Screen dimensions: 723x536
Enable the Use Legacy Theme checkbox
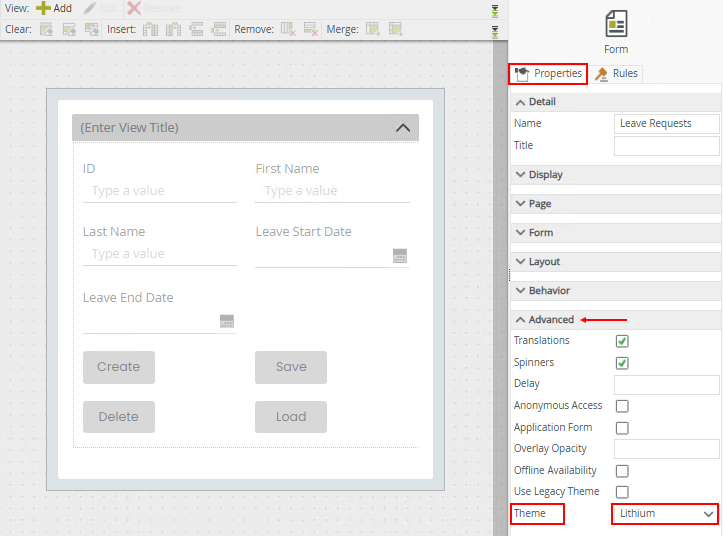(622, 492)
